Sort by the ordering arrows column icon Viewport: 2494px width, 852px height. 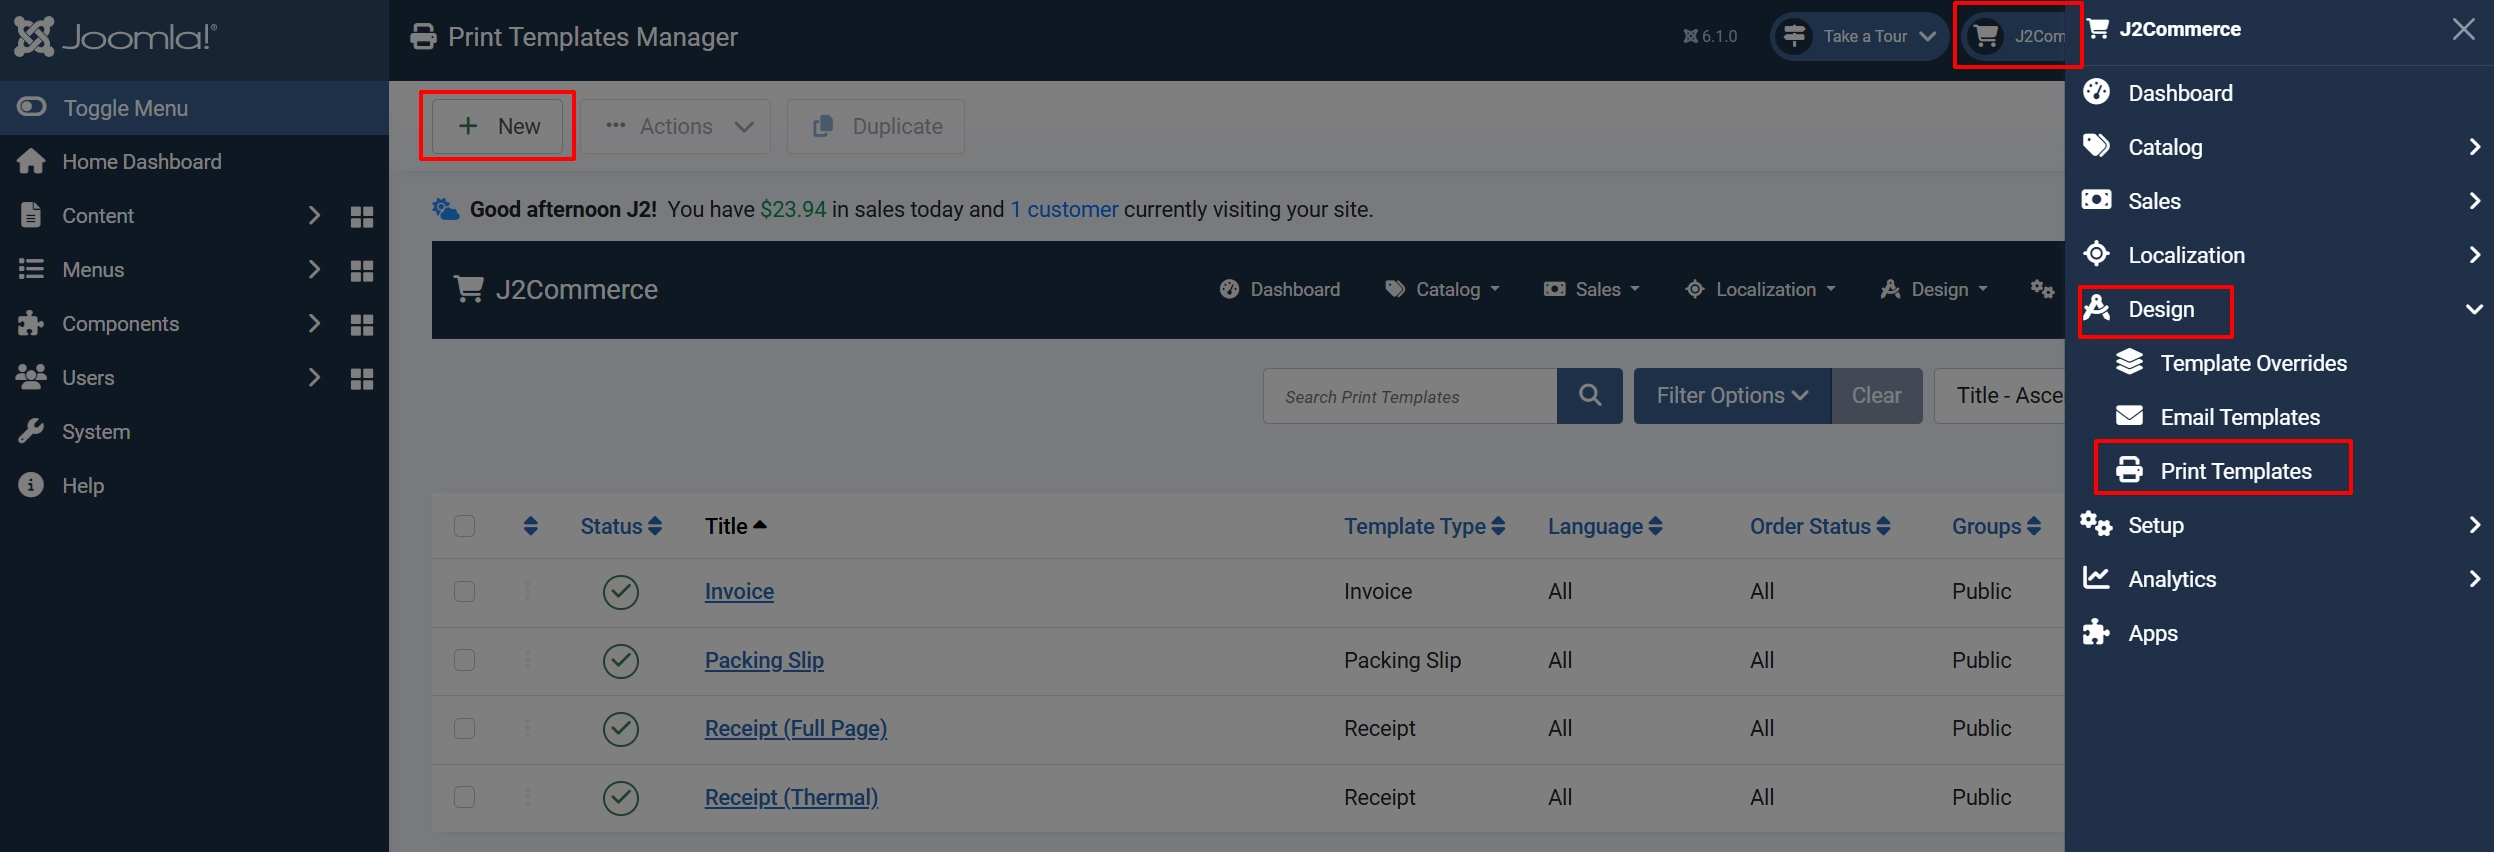tap(531, 526)
